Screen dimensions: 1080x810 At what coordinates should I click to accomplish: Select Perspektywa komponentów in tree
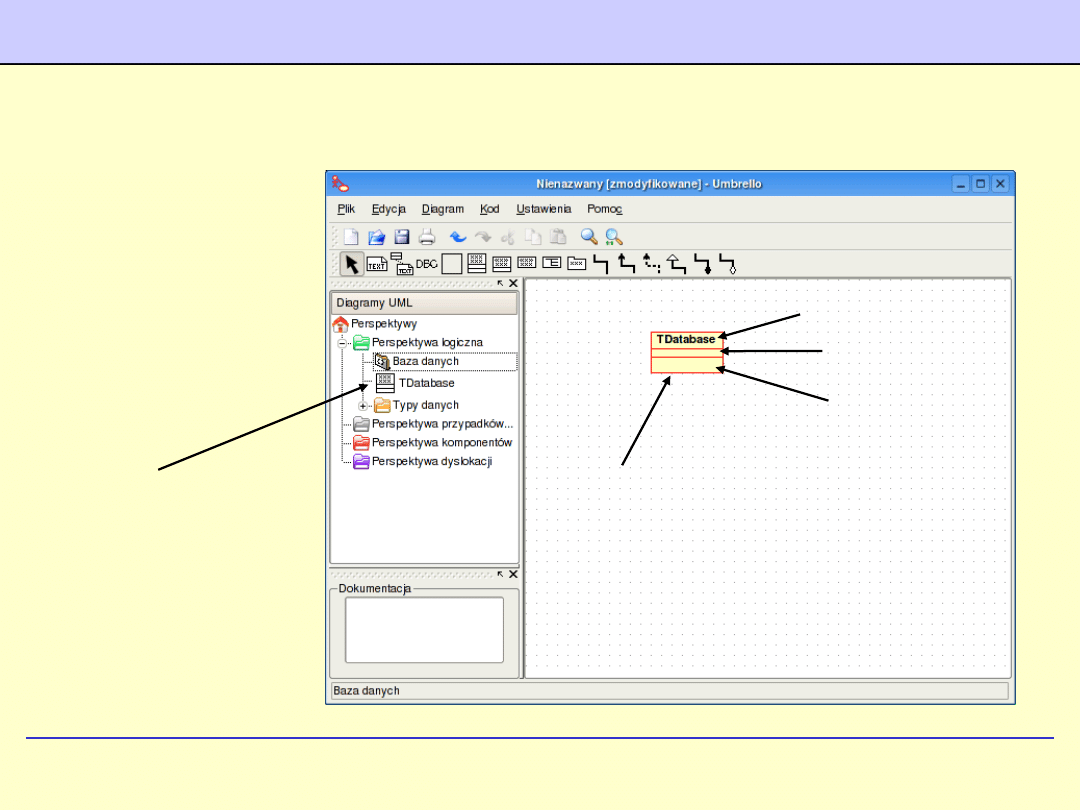(x=442, y=442)
